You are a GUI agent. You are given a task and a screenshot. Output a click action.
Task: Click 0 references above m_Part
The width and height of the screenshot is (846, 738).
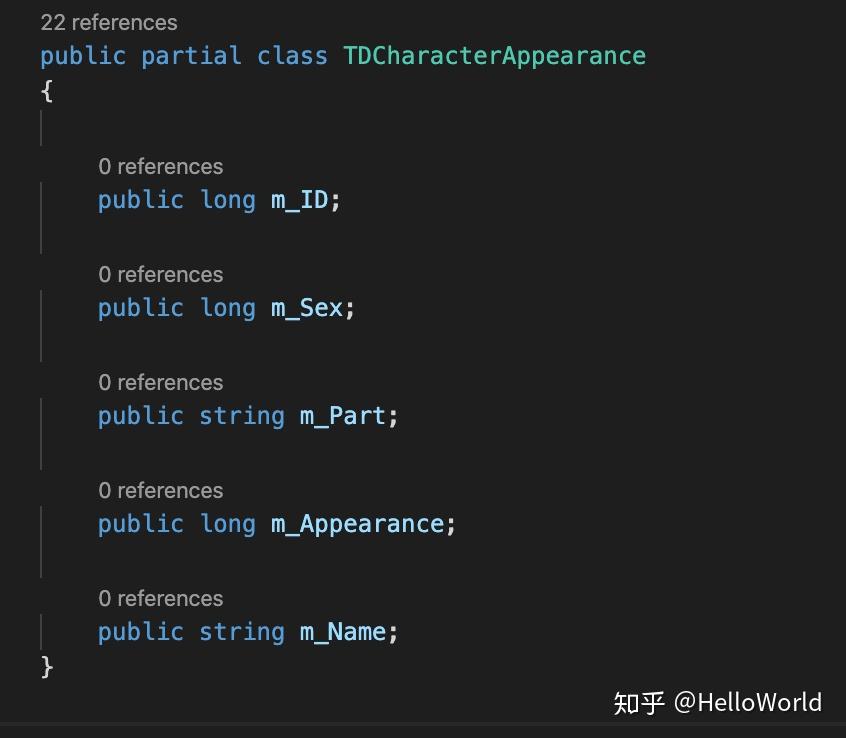click(161, 382)
